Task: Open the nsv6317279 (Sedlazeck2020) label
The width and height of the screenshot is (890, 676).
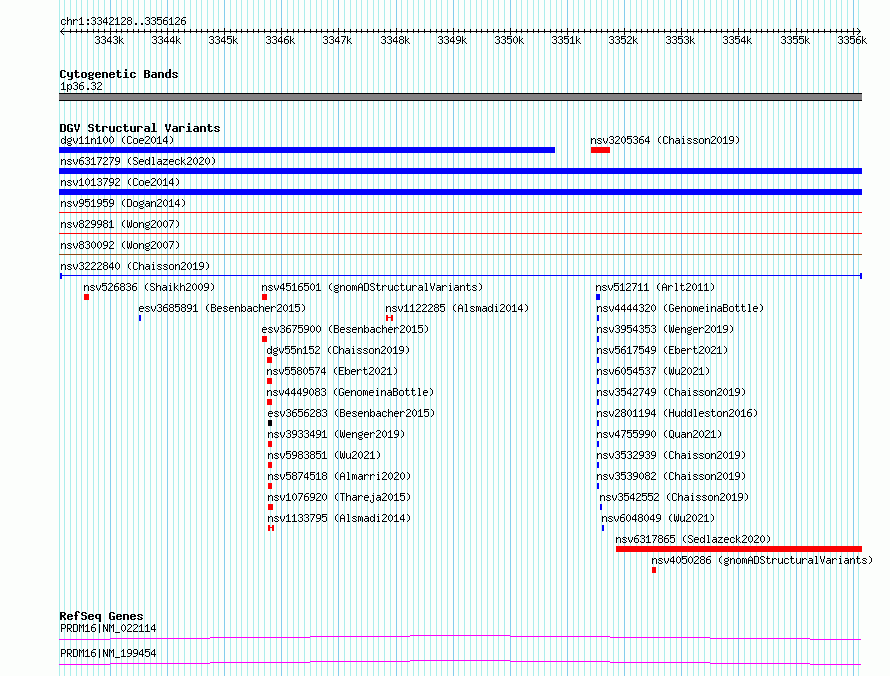Action: pyautogui.click(x=138, y=161)
